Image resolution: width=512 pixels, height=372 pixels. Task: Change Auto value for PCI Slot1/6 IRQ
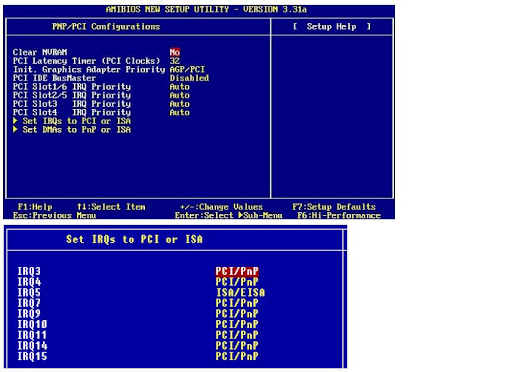(180, 87)
